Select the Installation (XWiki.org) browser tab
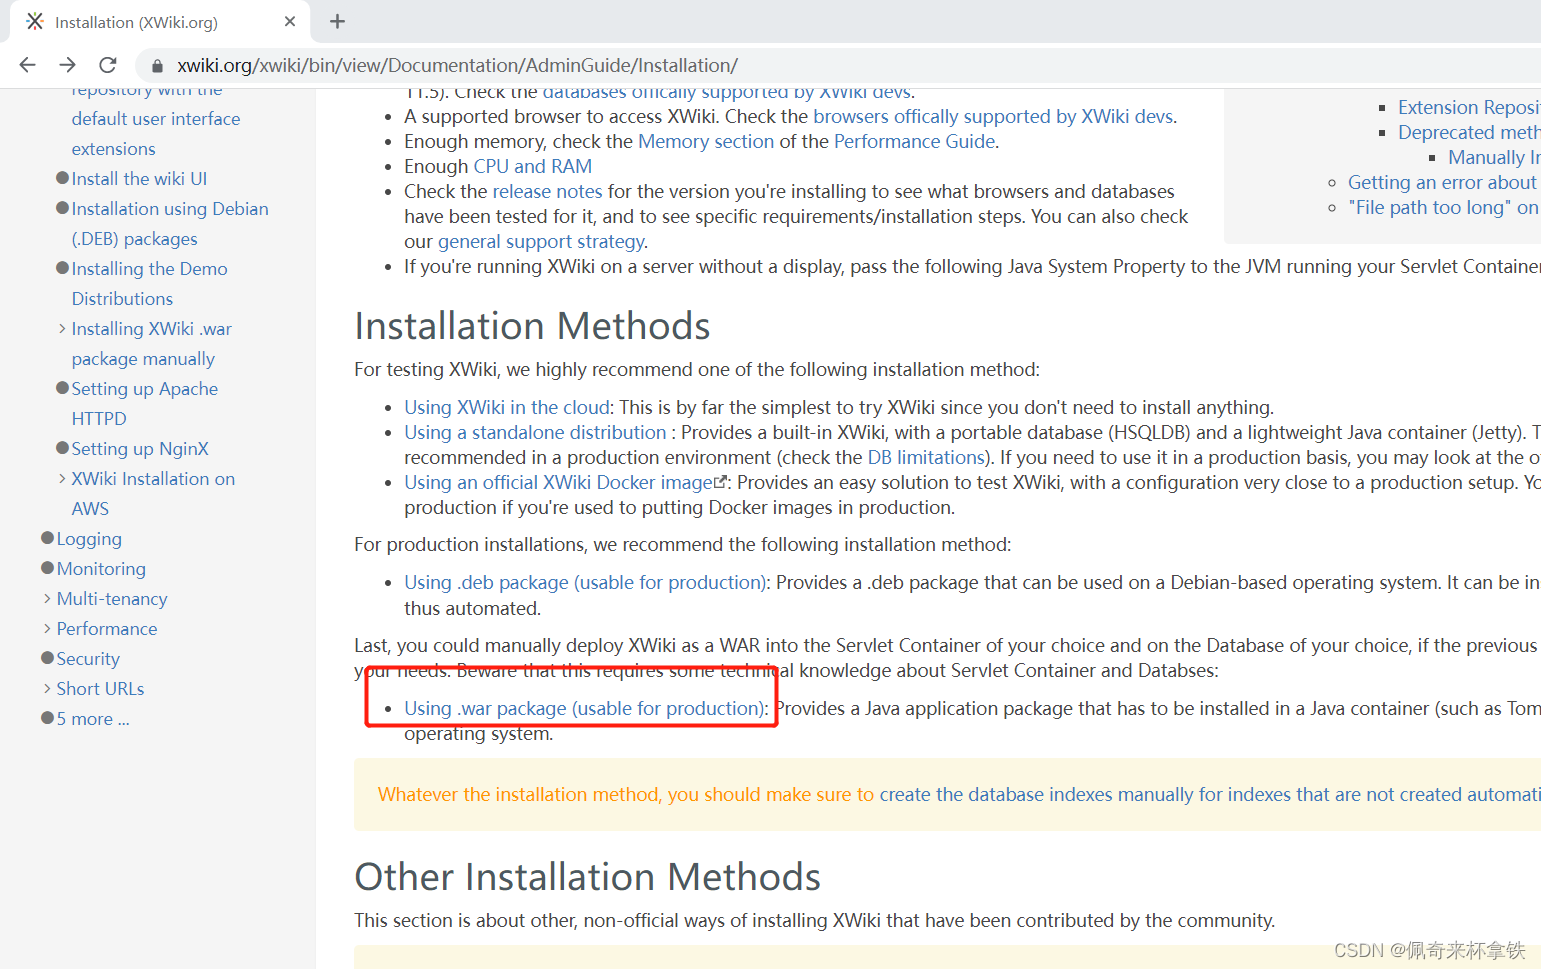The height and width of the screenshot is (969, 1541). coord(160,22)
